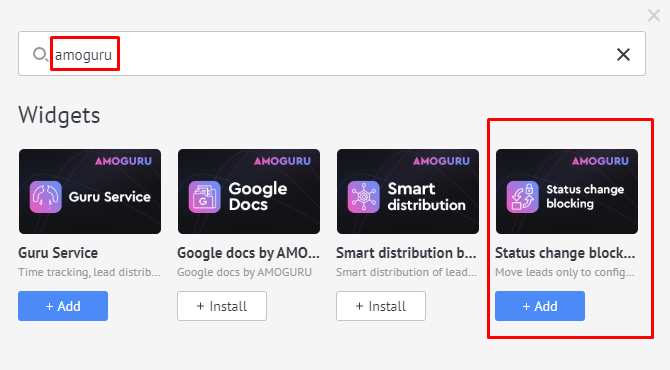Open the Smart distribution widget thumbnail
This screenshot has width=670, height=370.
(x=408, y=191)
